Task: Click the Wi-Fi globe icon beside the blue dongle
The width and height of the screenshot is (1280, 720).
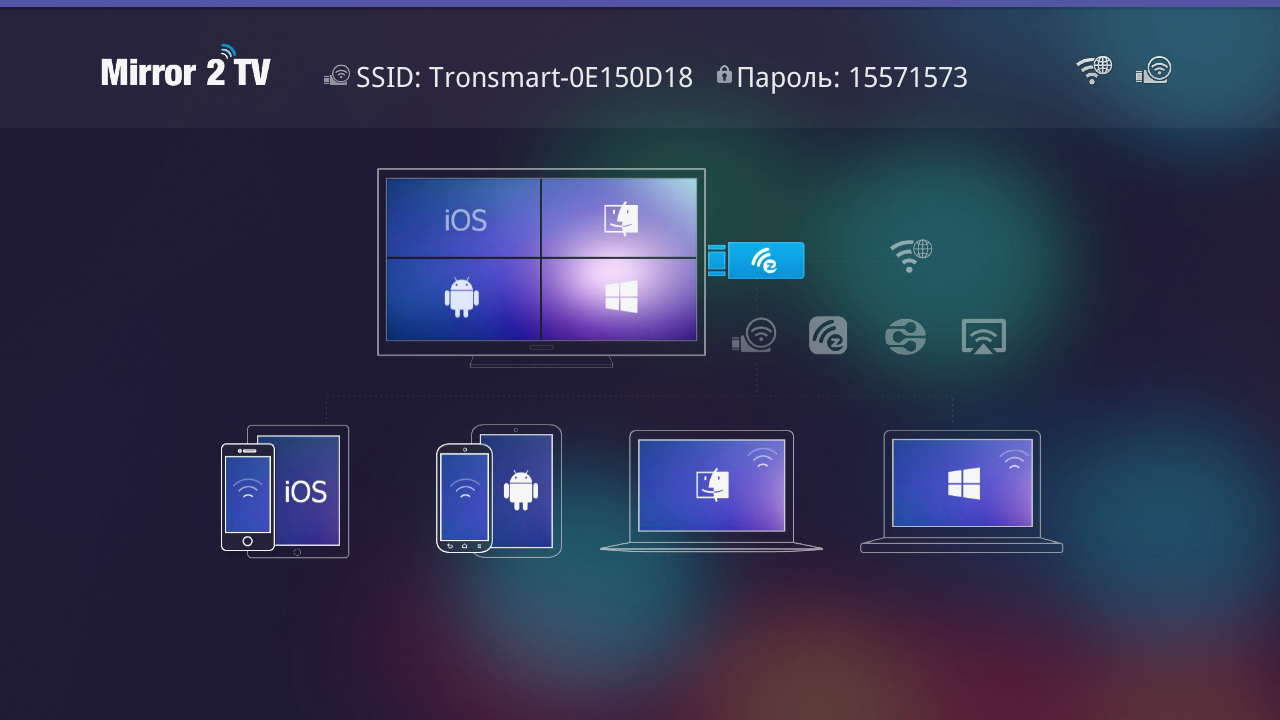Action: tap(911, 256)
